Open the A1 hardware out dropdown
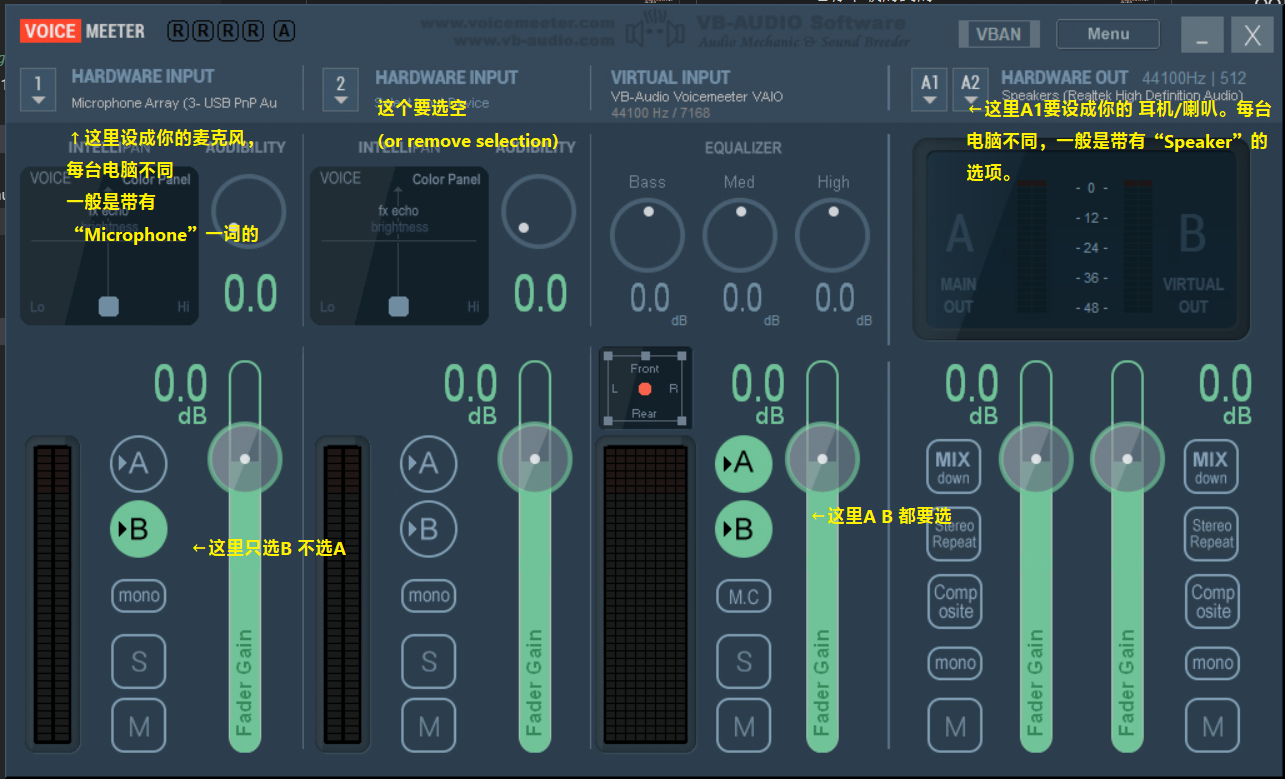1285x779 pixels. tap(930, 89)
